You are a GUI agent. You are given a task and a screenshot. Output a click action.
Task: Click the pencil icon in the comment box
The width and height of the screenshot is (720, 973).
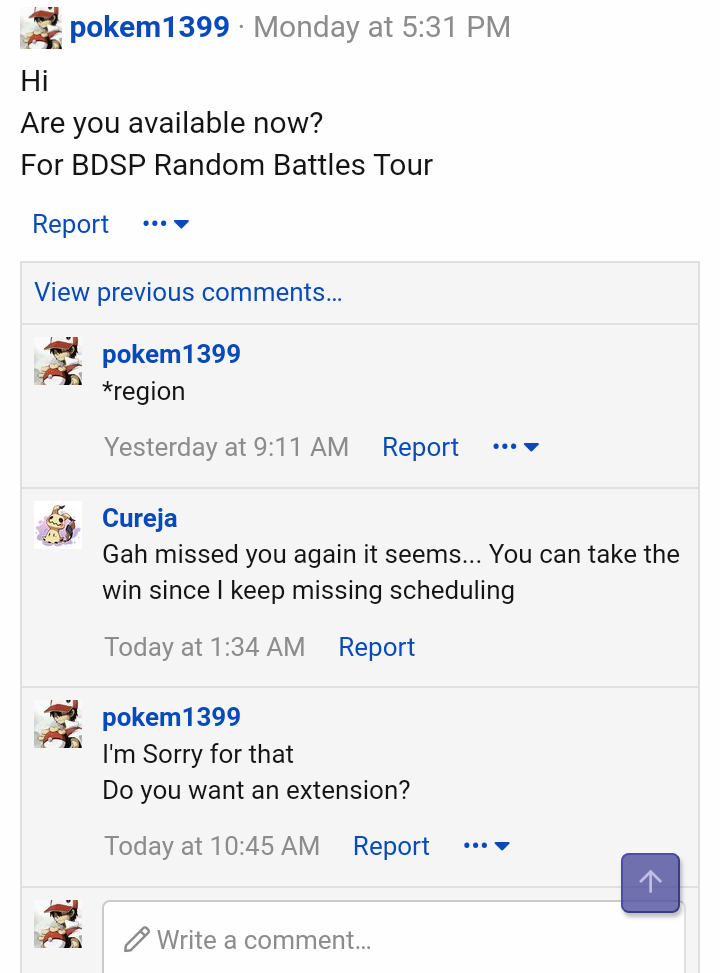pos(136,940)
